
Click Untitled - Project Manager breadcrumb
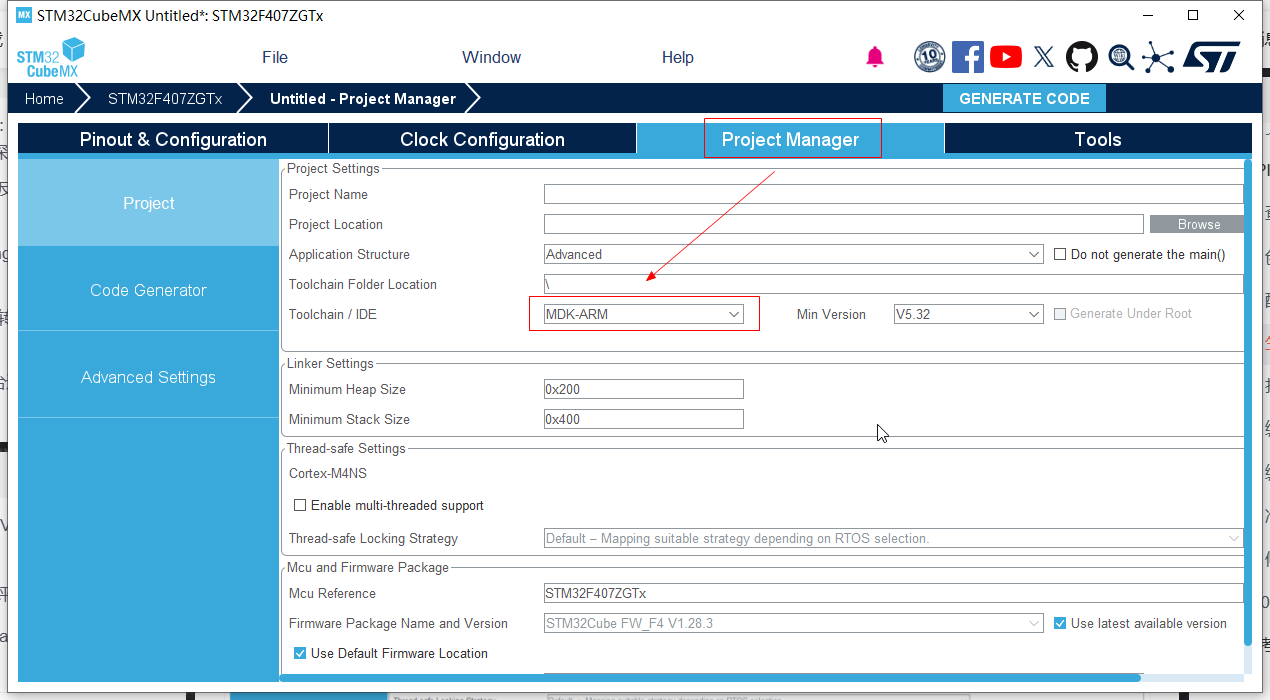click(363, 98)
